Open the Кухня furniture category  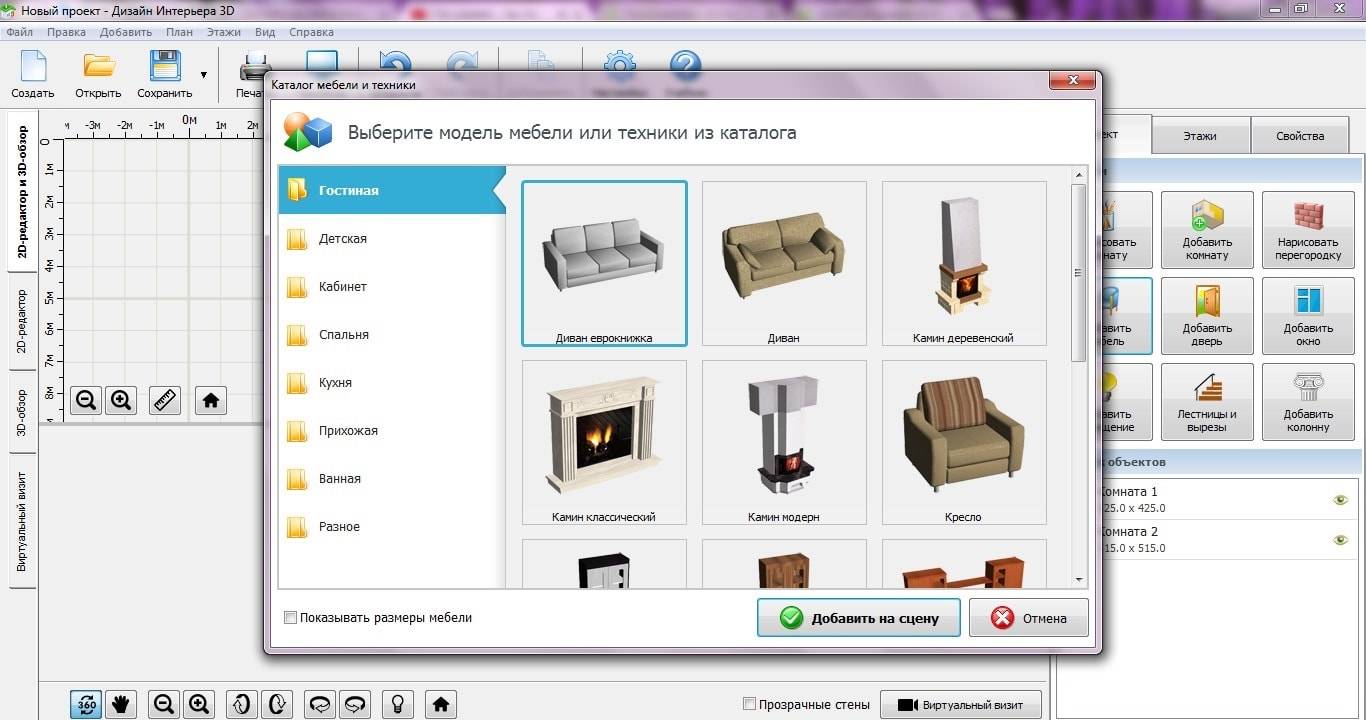coord(335,383)
